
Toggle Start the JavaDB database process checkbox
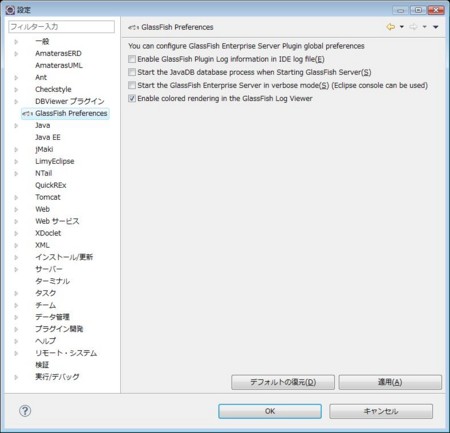pos(132,72)
